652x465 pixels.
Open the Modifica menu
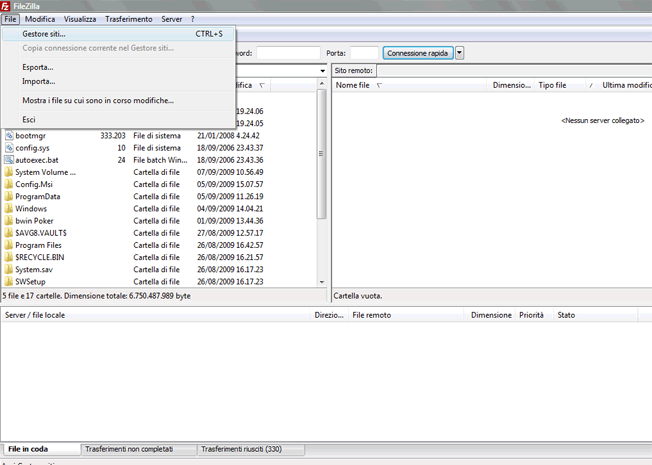tap(40, 19)
